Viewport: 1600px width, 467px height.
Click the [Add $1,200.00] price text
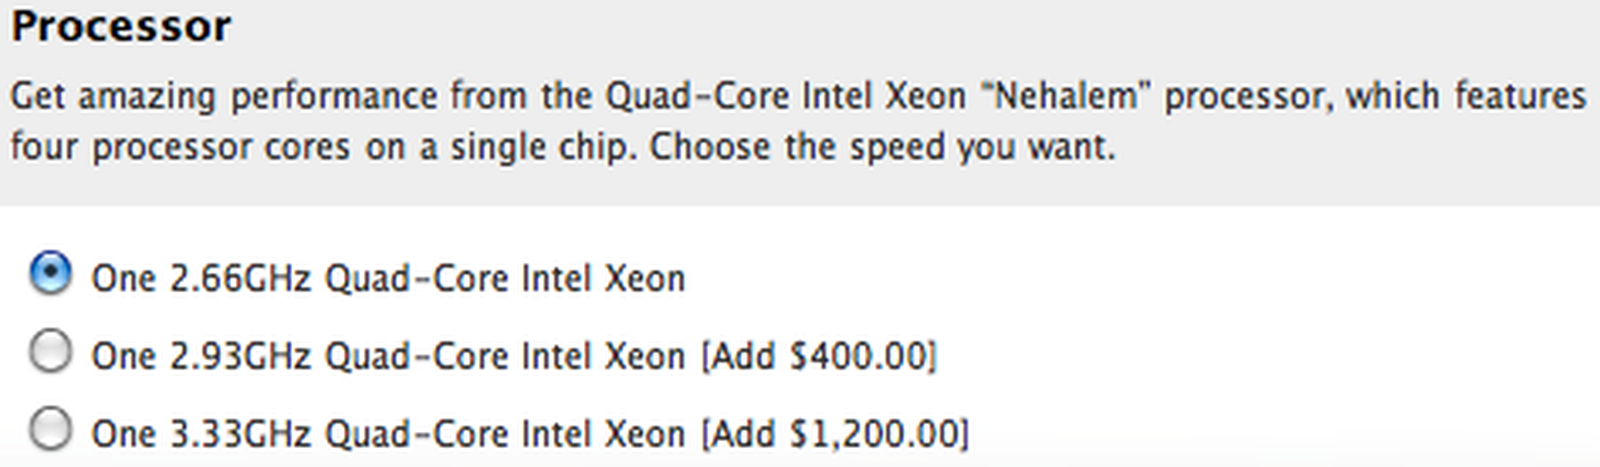835,434
